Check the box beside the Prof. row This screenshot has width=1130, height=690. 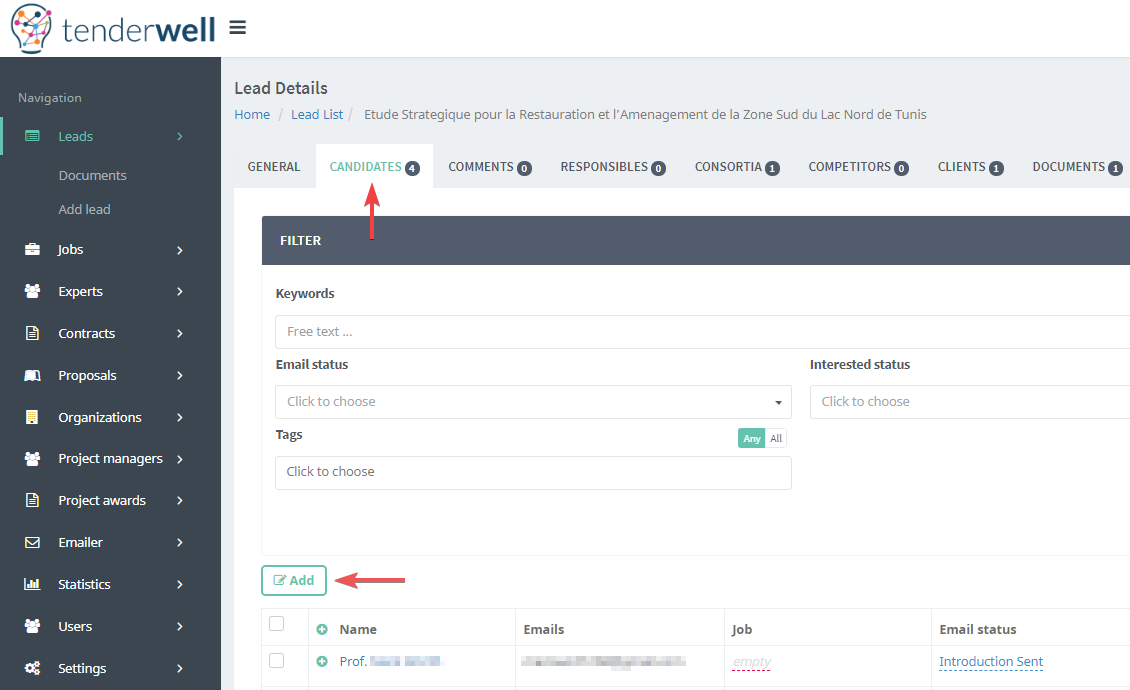coord(277,661)
